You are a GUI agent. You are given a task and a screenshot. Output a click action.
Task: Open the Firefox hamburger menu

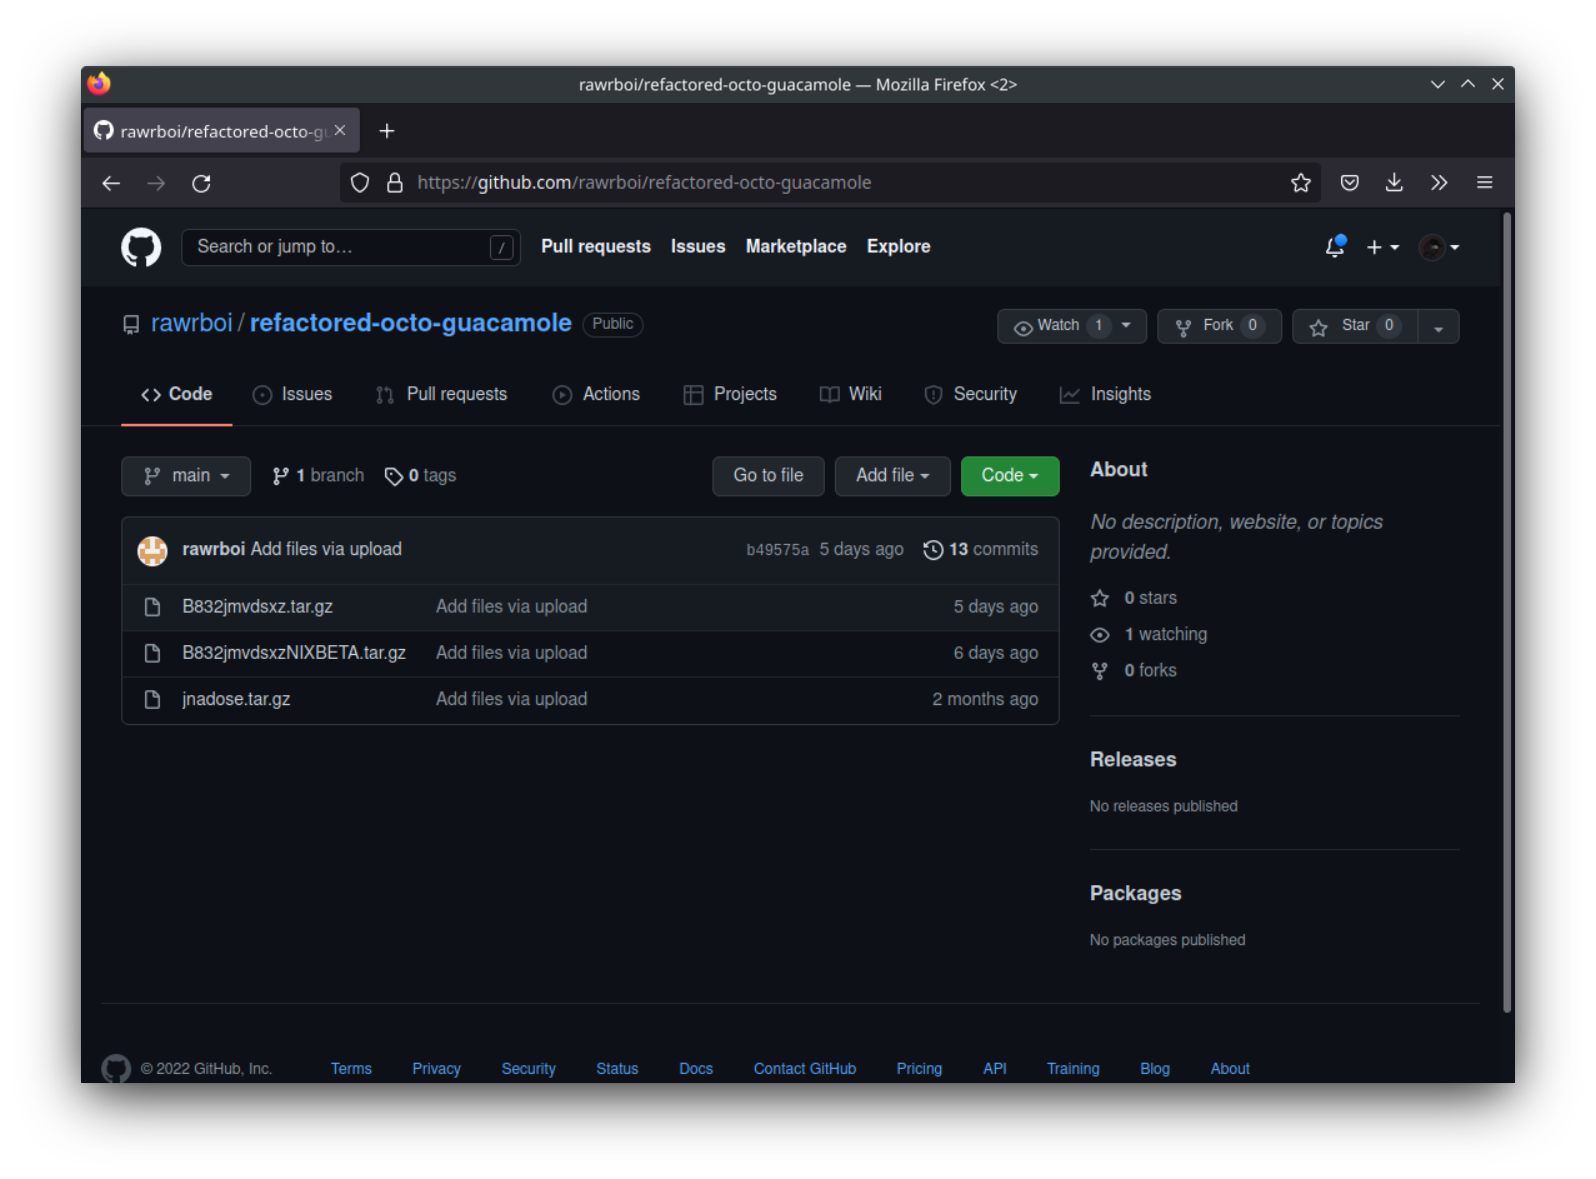tap(1484, 182)
